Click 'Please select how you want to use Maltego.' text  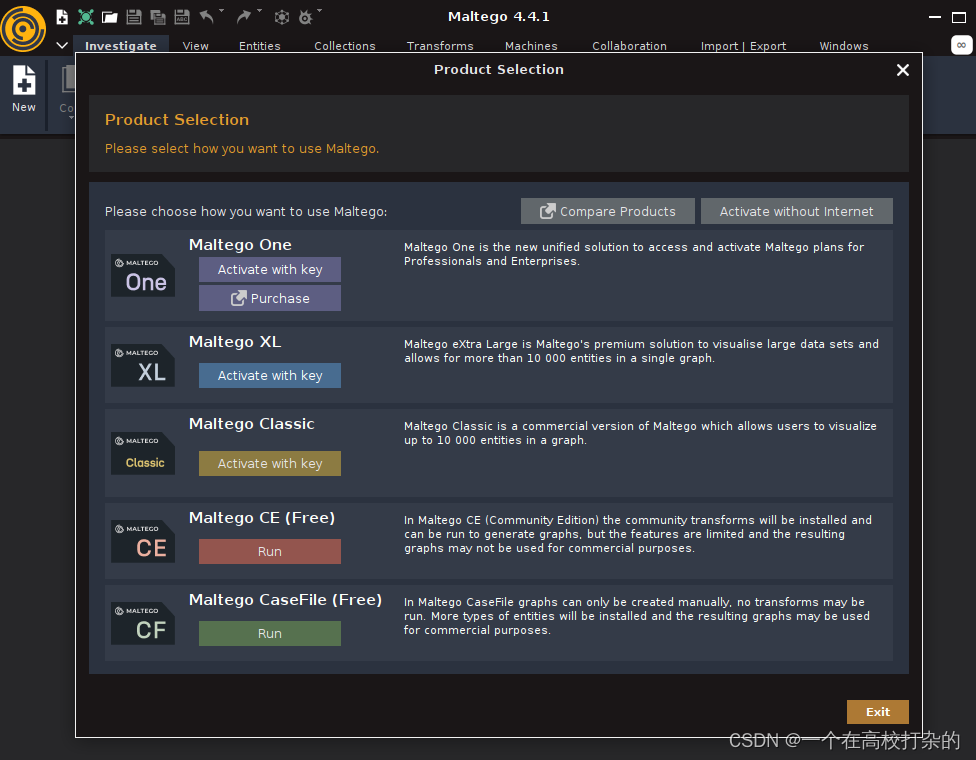pos(242,149)
